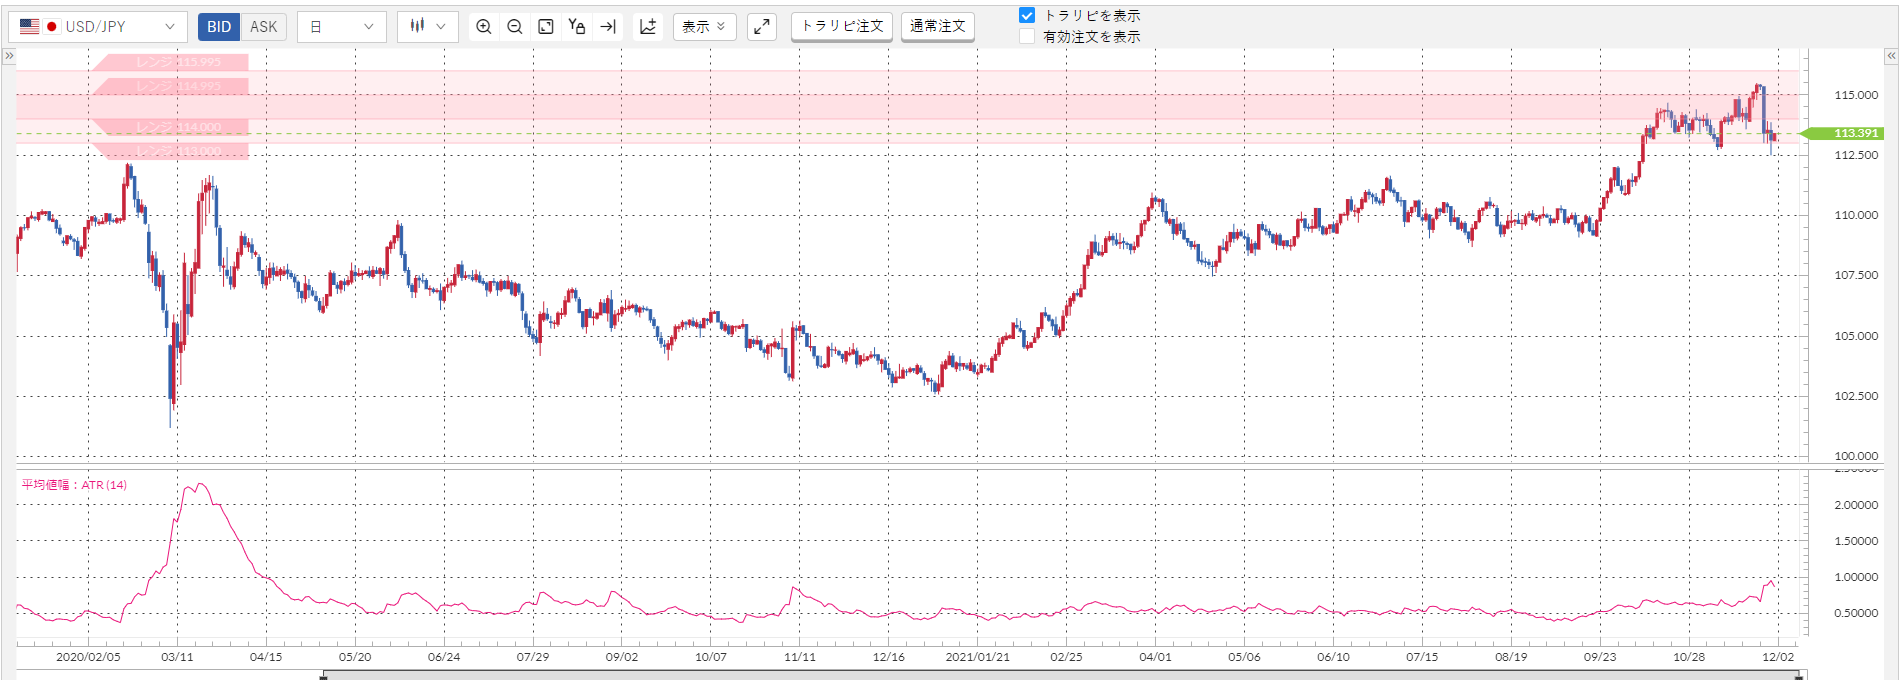
Task: Click the 115.000 price axis label
Action: 1856,95
